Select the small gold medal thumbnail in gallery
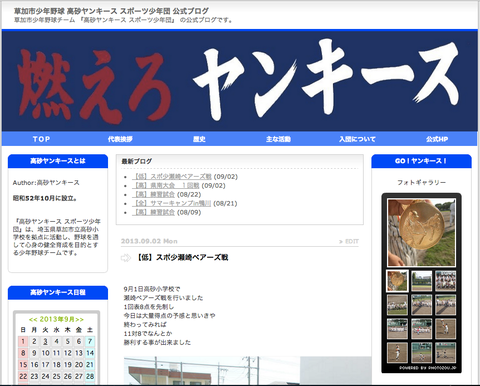The width and height of the screenshot is (480, 386). tap(397, 281)
